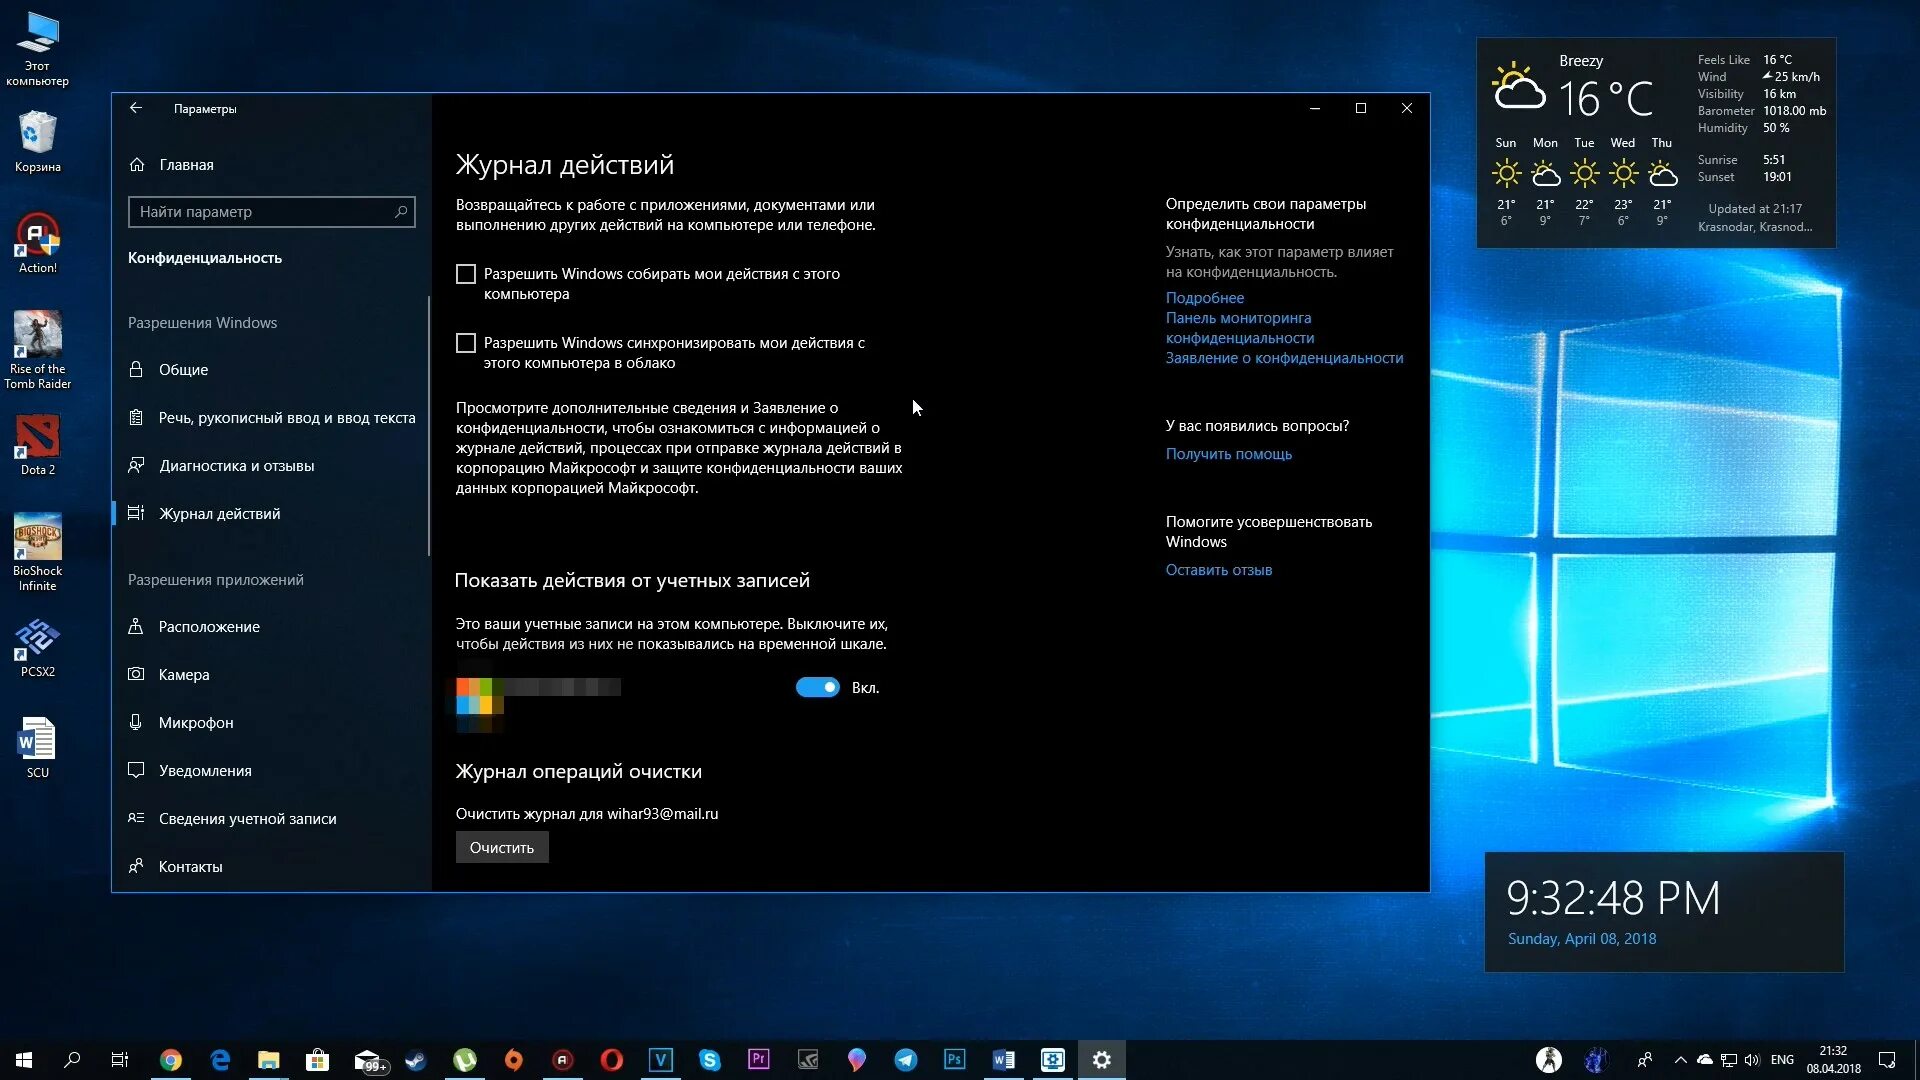This screenshot has width=1920, height=1080.
Task: Click Очистить to clear activity log
Action: click(x=500, y=847)
